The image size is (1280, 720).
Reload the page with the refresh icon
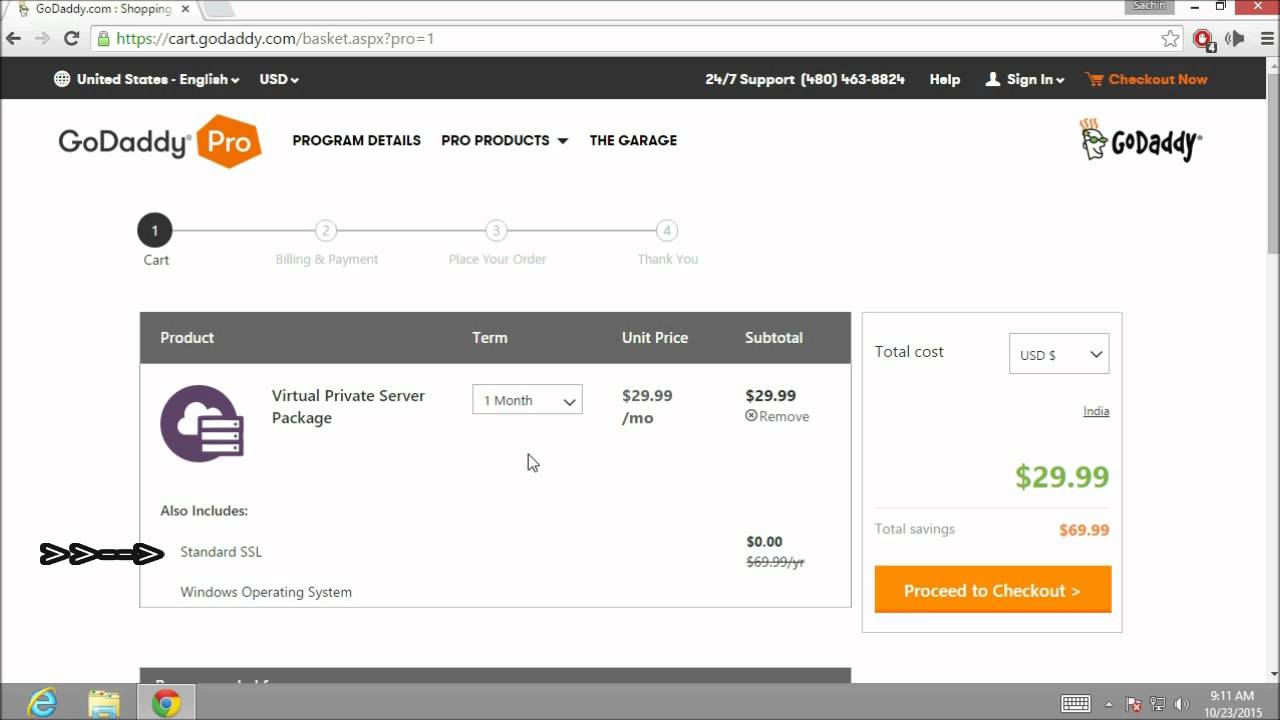click(x=71, y=39)
